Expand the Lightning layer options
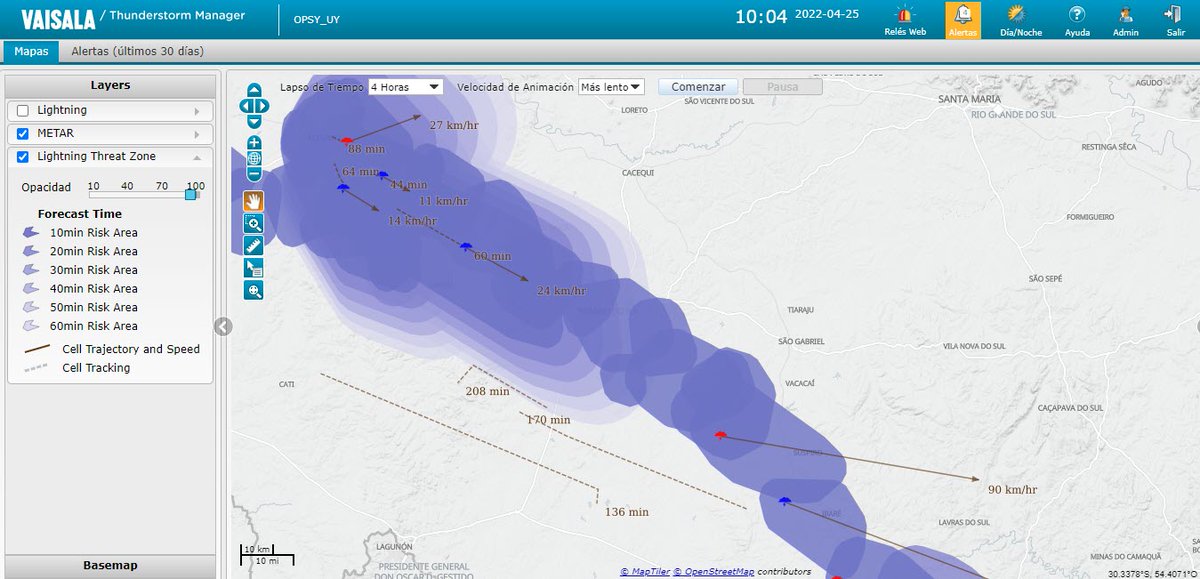The height and width of the screenshot is (579, 1200). (x=197, y=111)
